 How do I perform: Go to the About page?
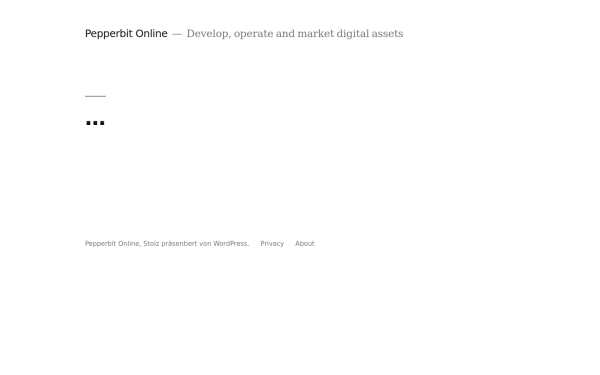click(x=305, y=244)
